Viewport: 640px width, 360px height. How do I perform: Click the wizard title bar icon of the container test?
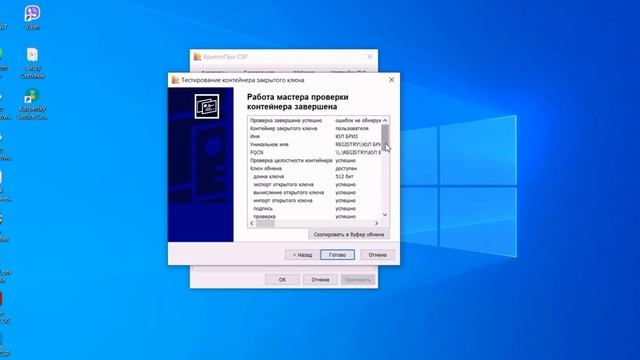(x=176, y=80)
